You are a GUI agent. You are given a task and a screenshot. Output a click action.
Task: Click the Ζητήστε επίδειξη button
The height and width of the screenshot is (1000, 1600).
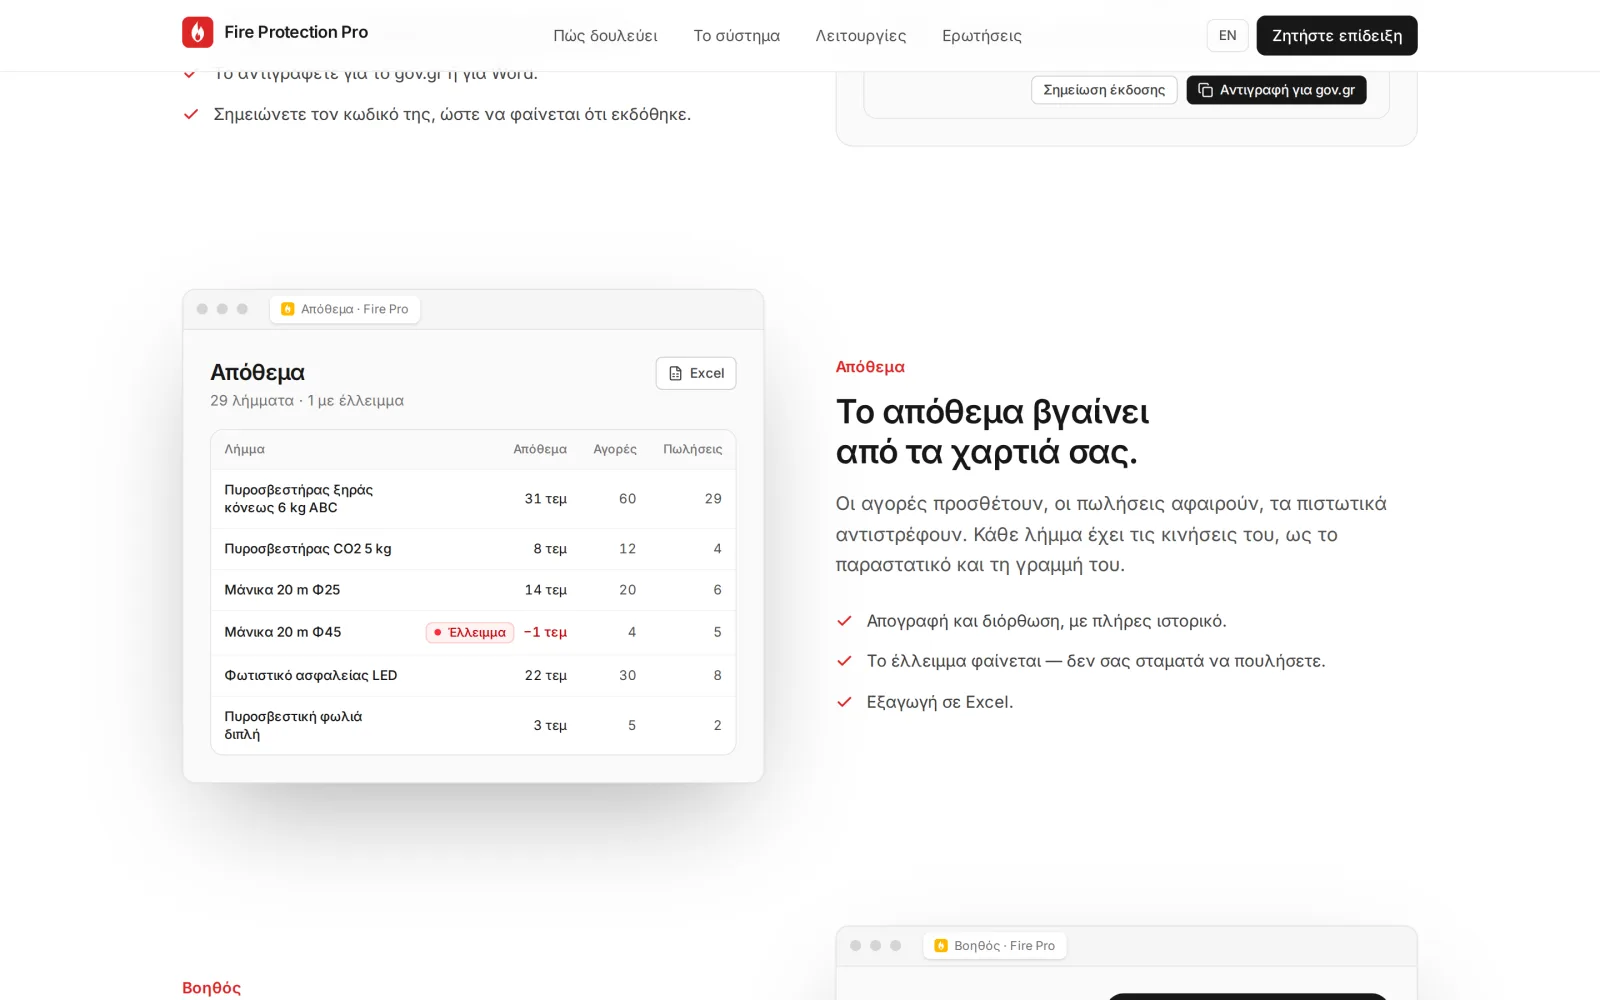pyautogui.click(x=1336, y=36)
